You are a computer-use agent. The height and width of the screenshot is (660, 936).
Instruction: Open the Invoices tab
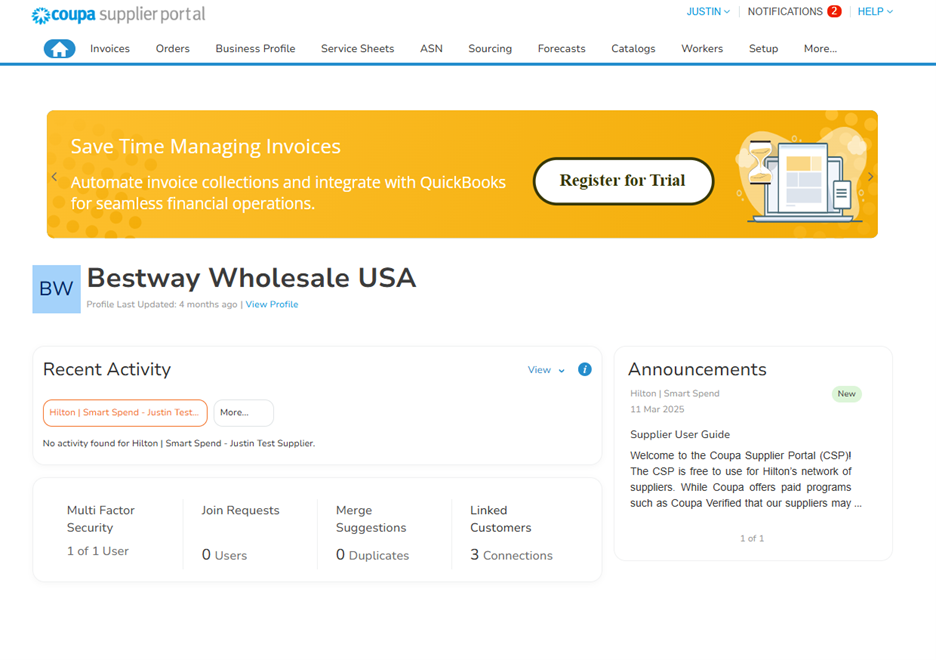pos(110,48)
